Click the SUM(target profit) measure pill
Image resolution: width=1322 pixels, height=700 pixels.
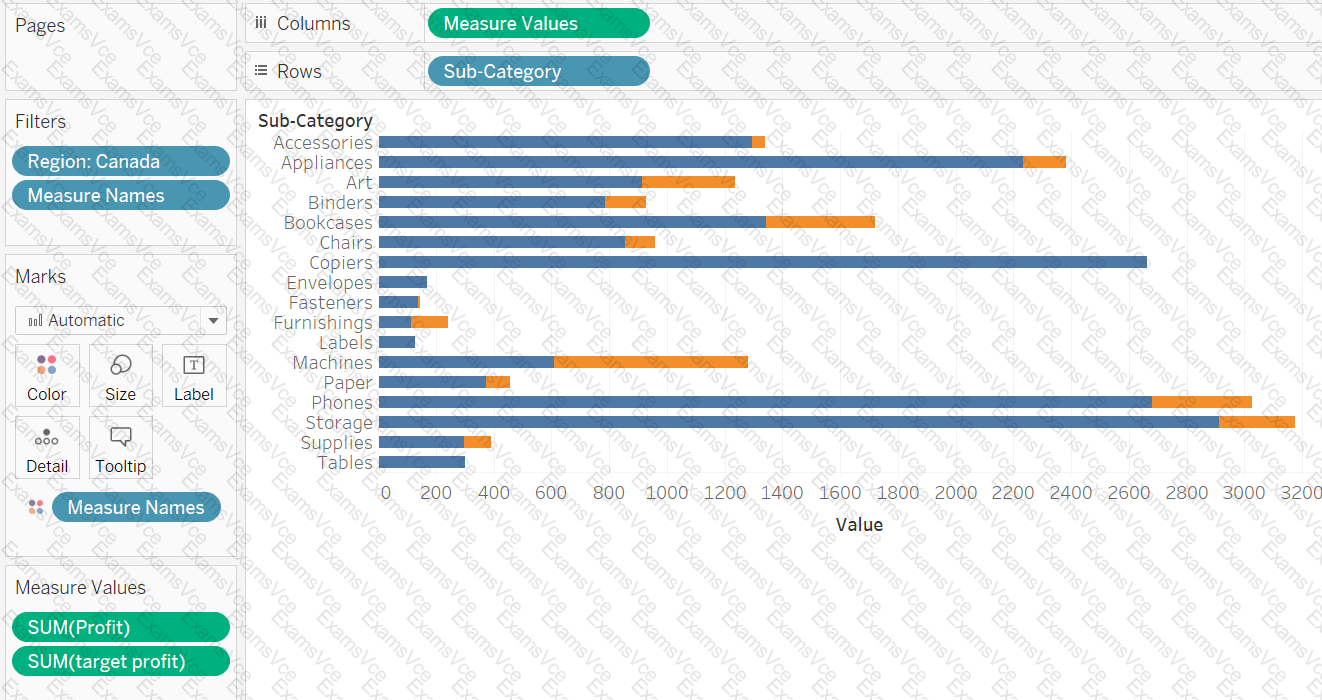click(x=121, y=661)
